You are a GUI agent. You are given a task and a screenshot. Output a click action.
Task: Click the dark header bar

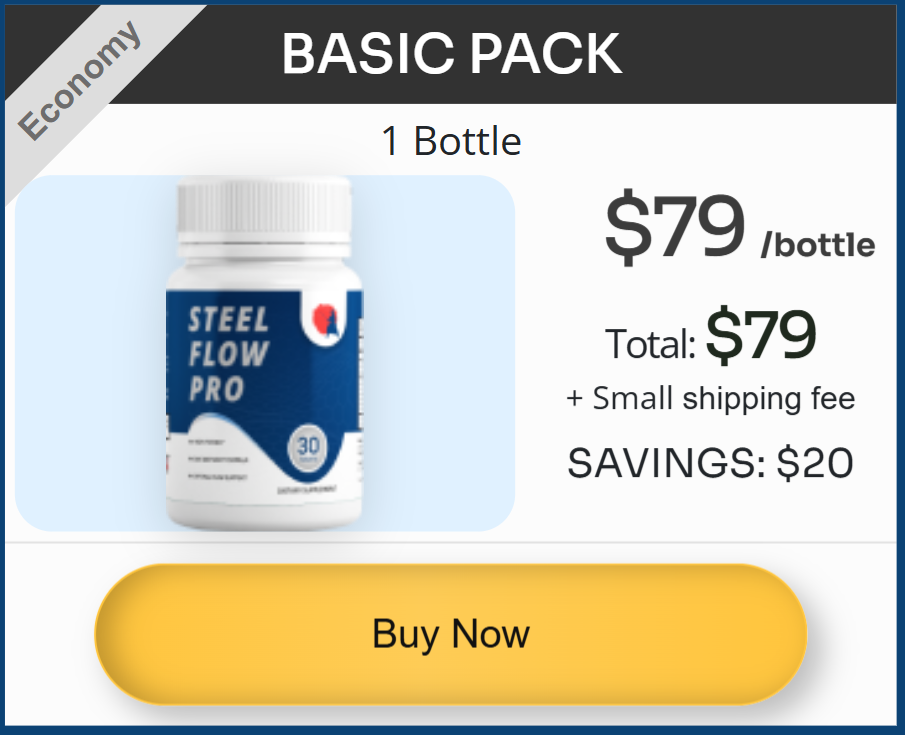click(x=450, y=54)
